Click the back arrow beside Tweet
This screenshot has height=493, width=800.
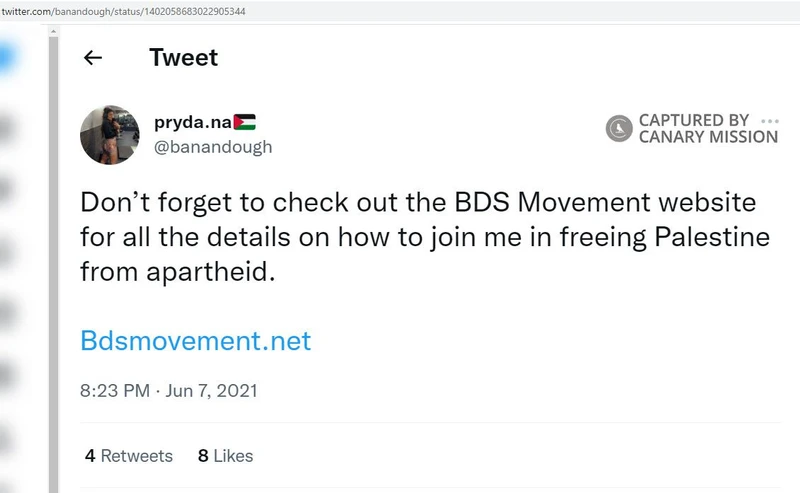93,58
